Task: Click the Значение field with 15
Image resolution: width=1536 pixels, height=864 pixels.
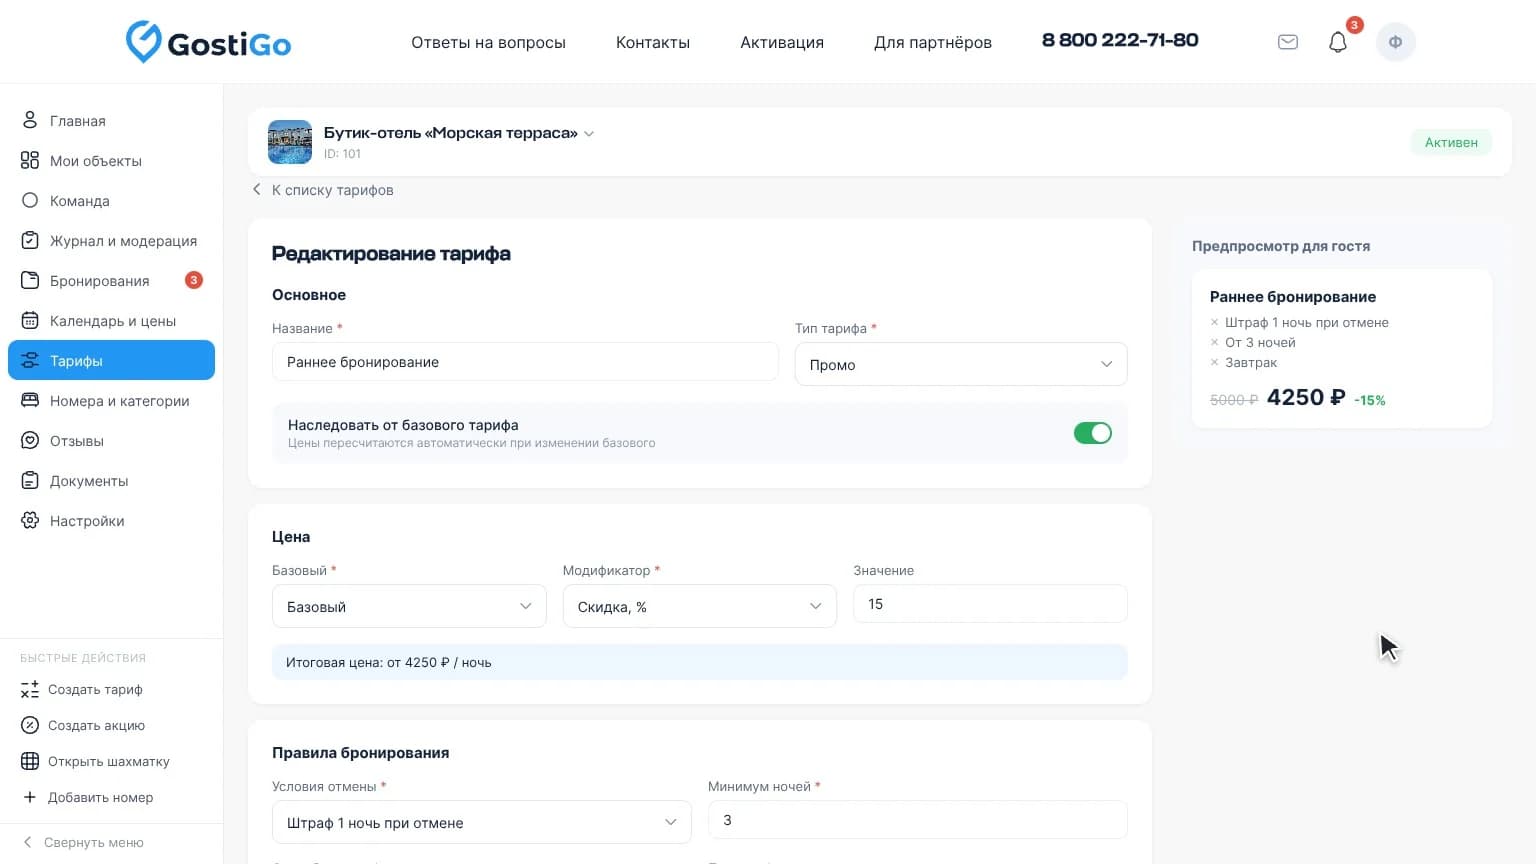Action: tap(990, 604)
